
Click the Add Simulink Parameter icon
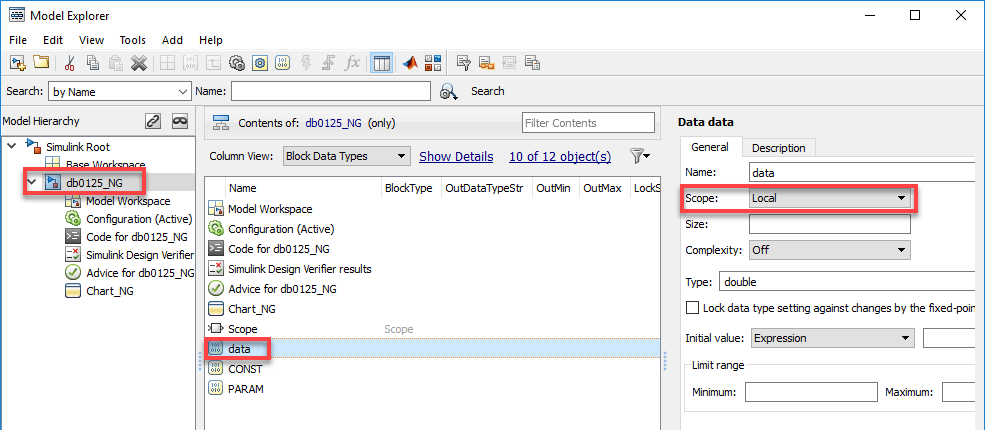tap(190, 63)
